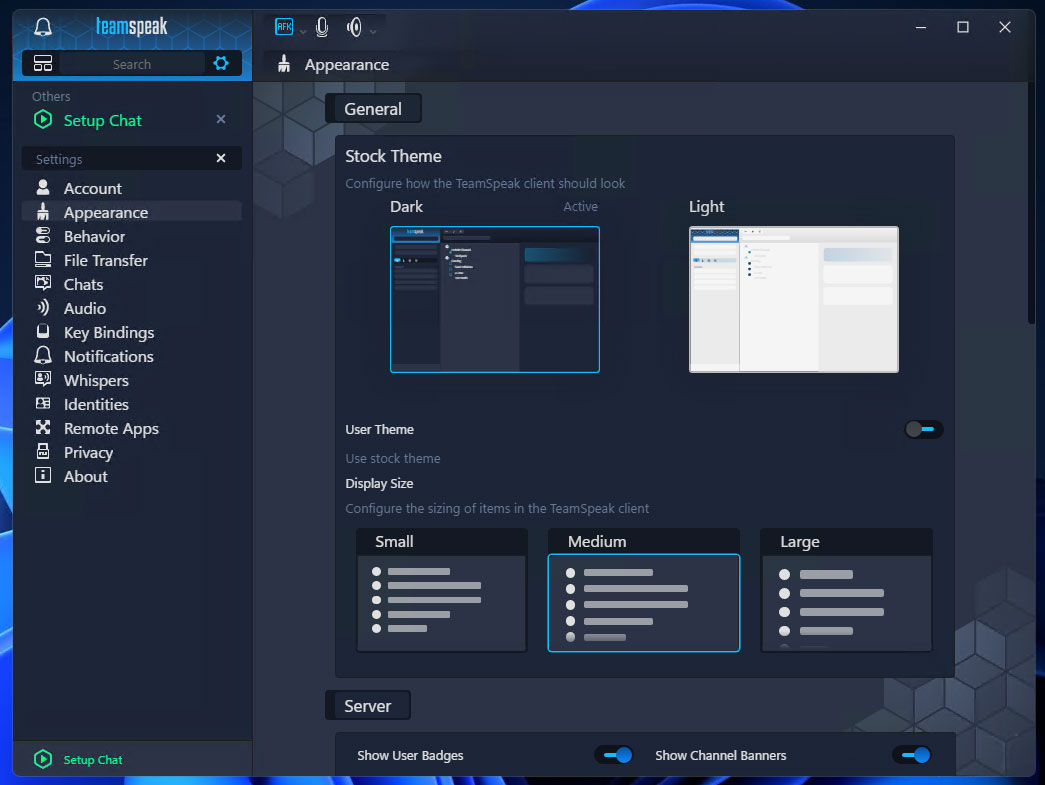Open the notifications bell in header

(43, 27)
